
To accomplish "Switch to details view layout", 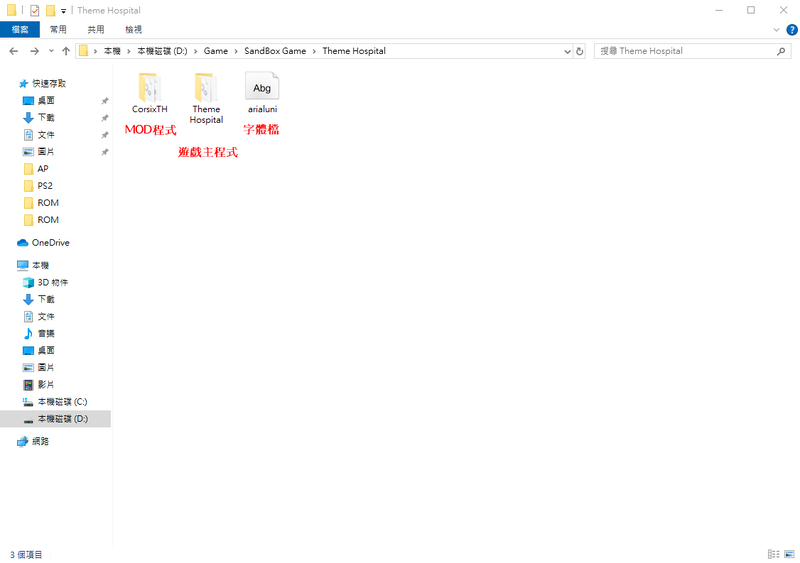I will click(773, 554).
